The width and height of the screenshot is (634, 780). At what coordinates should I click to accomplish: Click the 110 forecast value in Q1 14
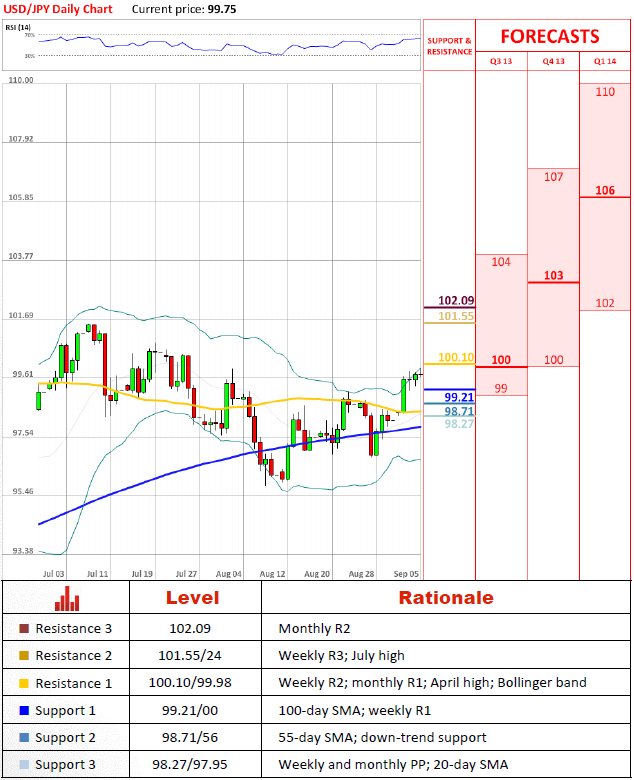(x=605, y=92)
